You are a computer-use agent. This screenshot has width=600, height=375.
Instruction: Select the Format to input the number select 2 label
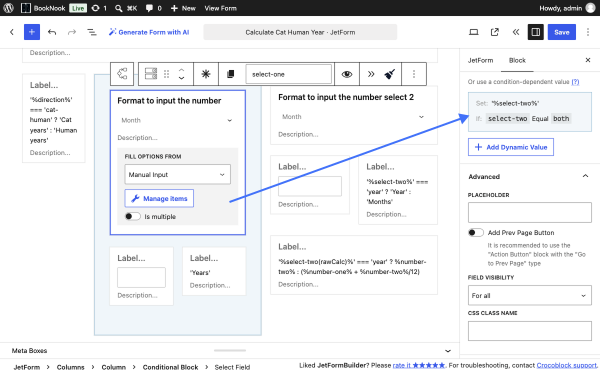[x=346, y=97]
